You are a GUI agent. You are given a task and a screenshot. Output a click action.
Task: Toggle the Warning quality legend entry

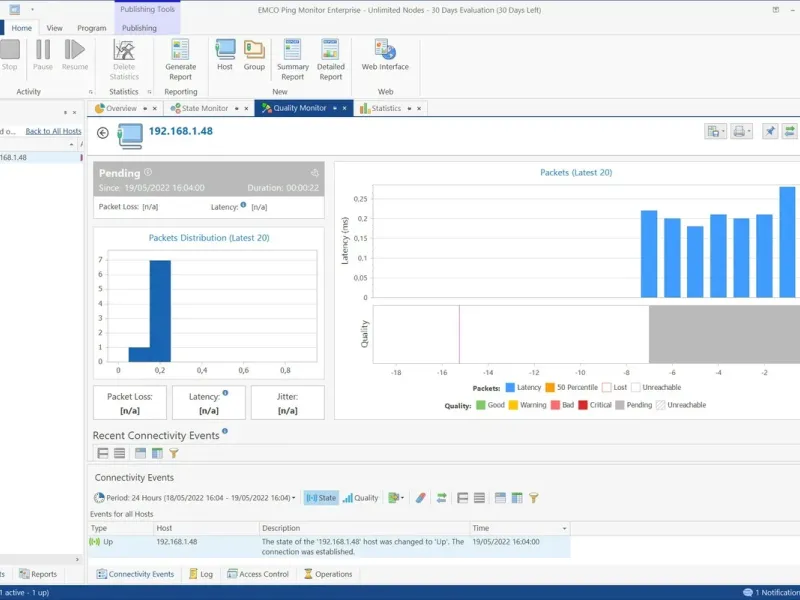[527, 405]
